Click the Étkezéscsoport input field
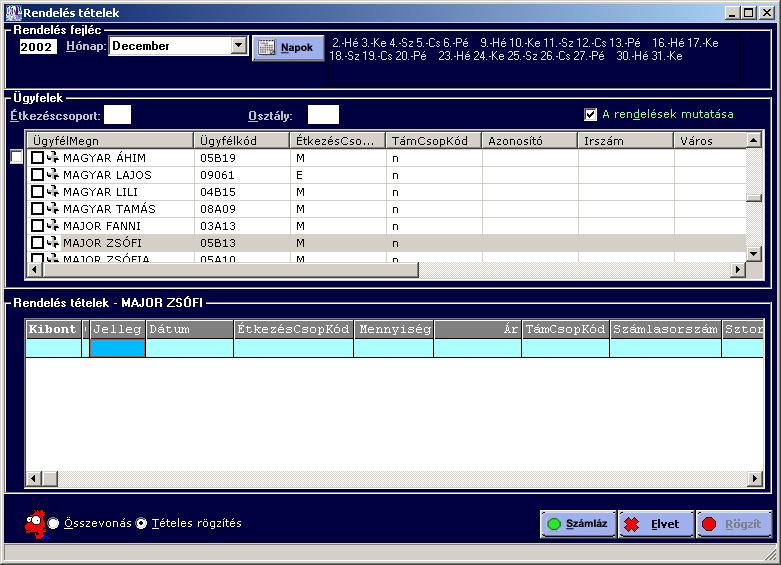The height and width of the screenshot is (565, 781). [118, 115]
